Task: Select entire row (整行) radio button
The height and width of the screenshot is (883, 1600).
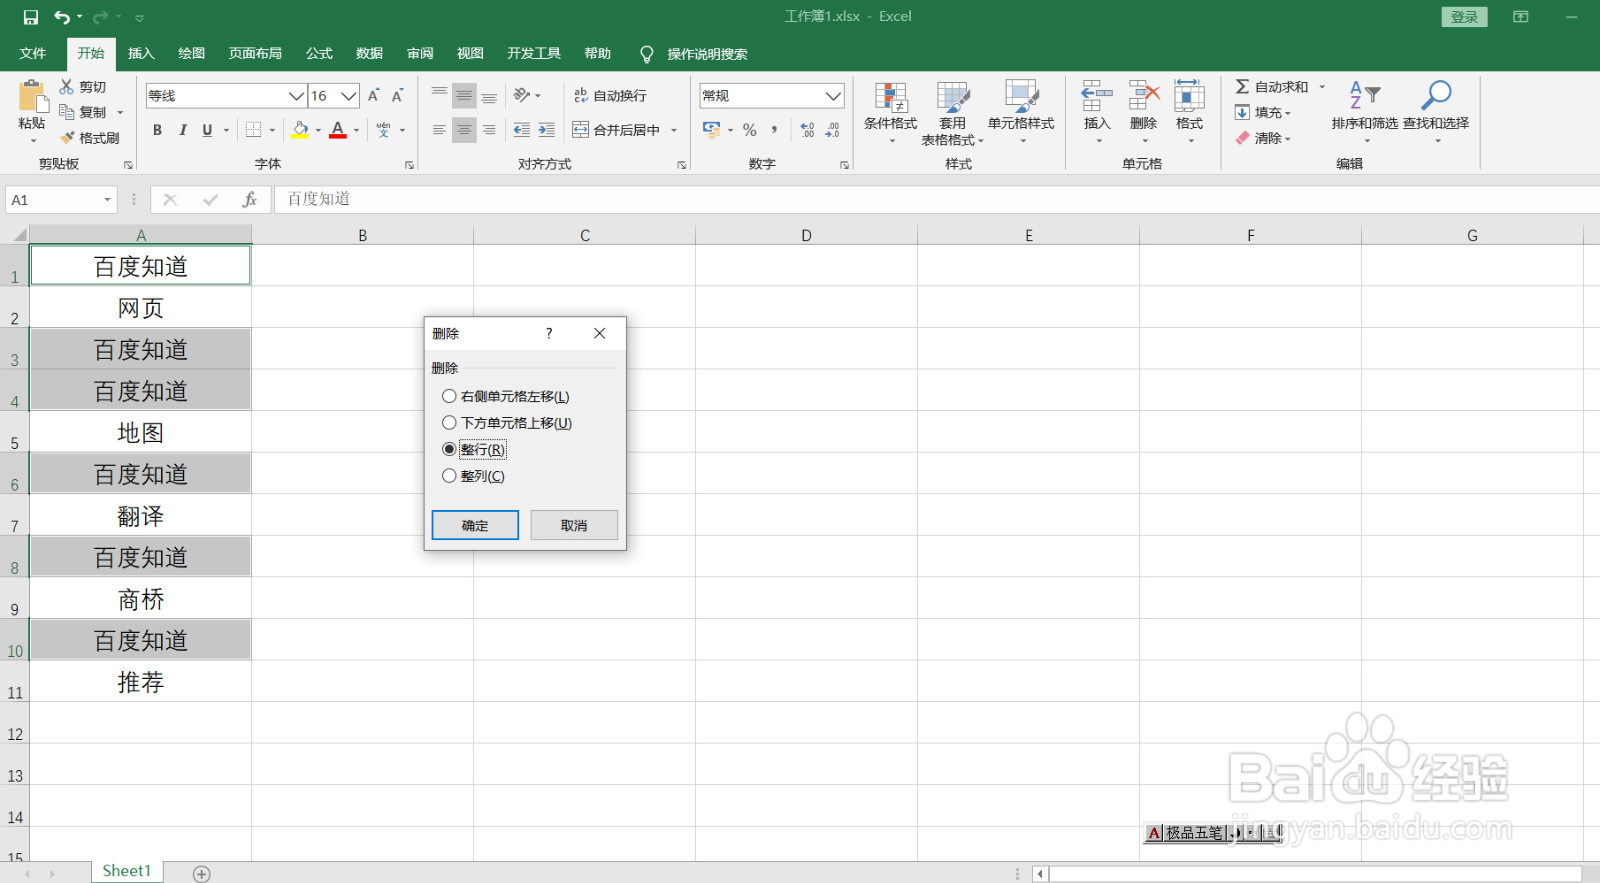Action: tap(449, 450)
